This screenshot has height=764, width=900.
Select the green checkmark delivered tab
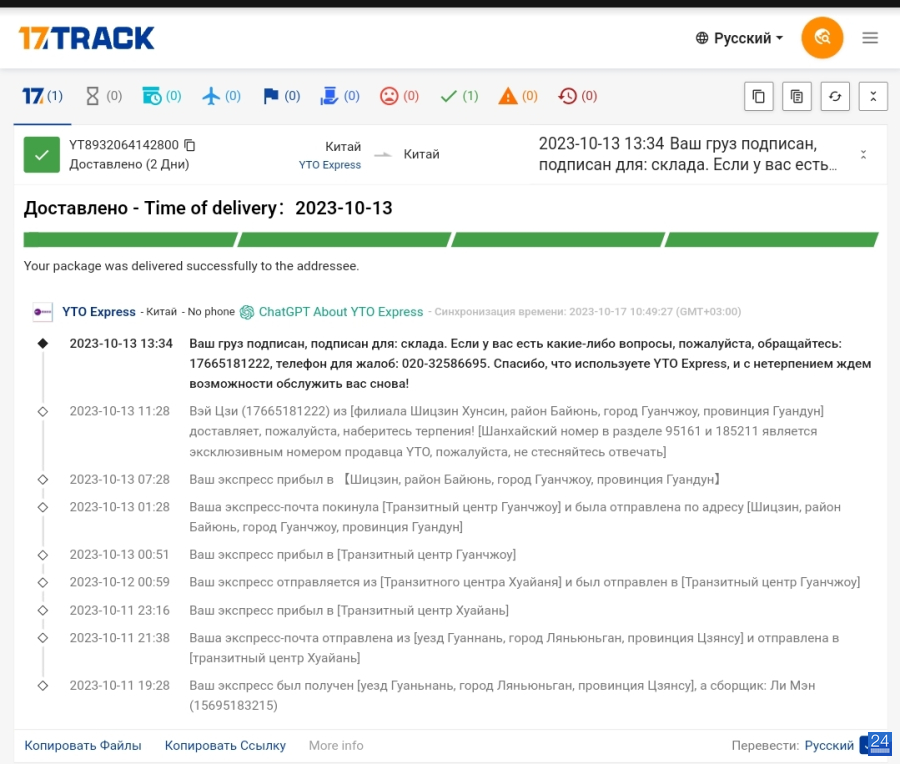tap(459, 96)
